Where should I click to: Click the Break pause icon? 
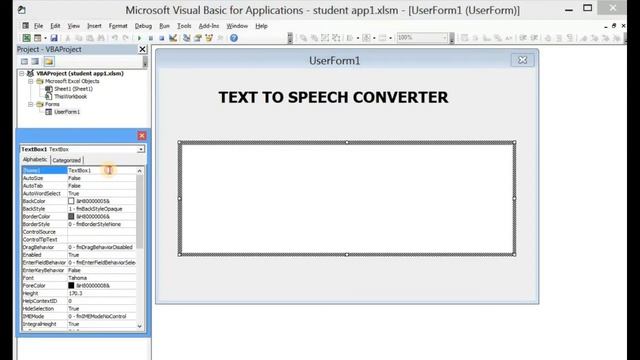[x=151, y=38]
